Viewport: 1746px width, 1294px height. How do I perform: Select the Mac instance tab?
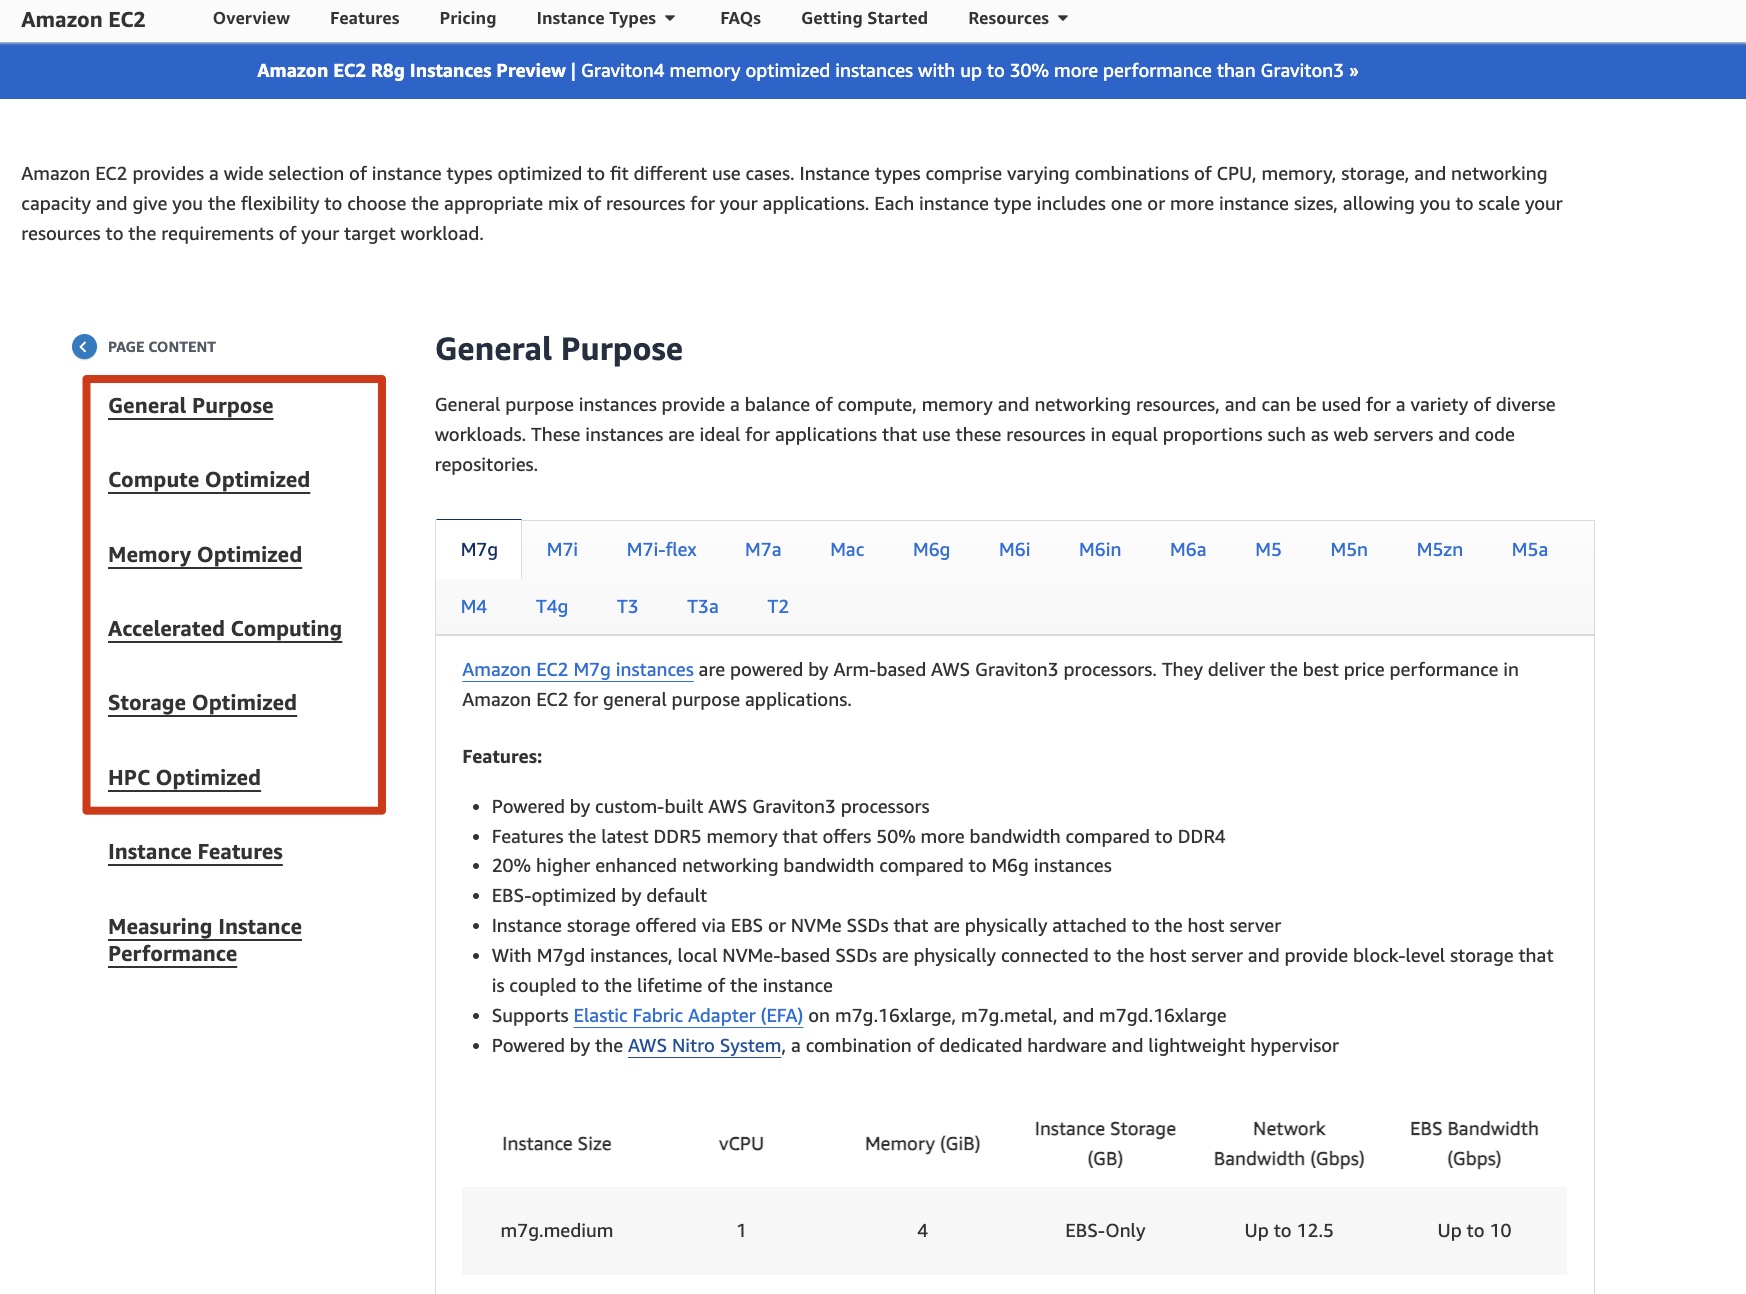tap(846, 549)
